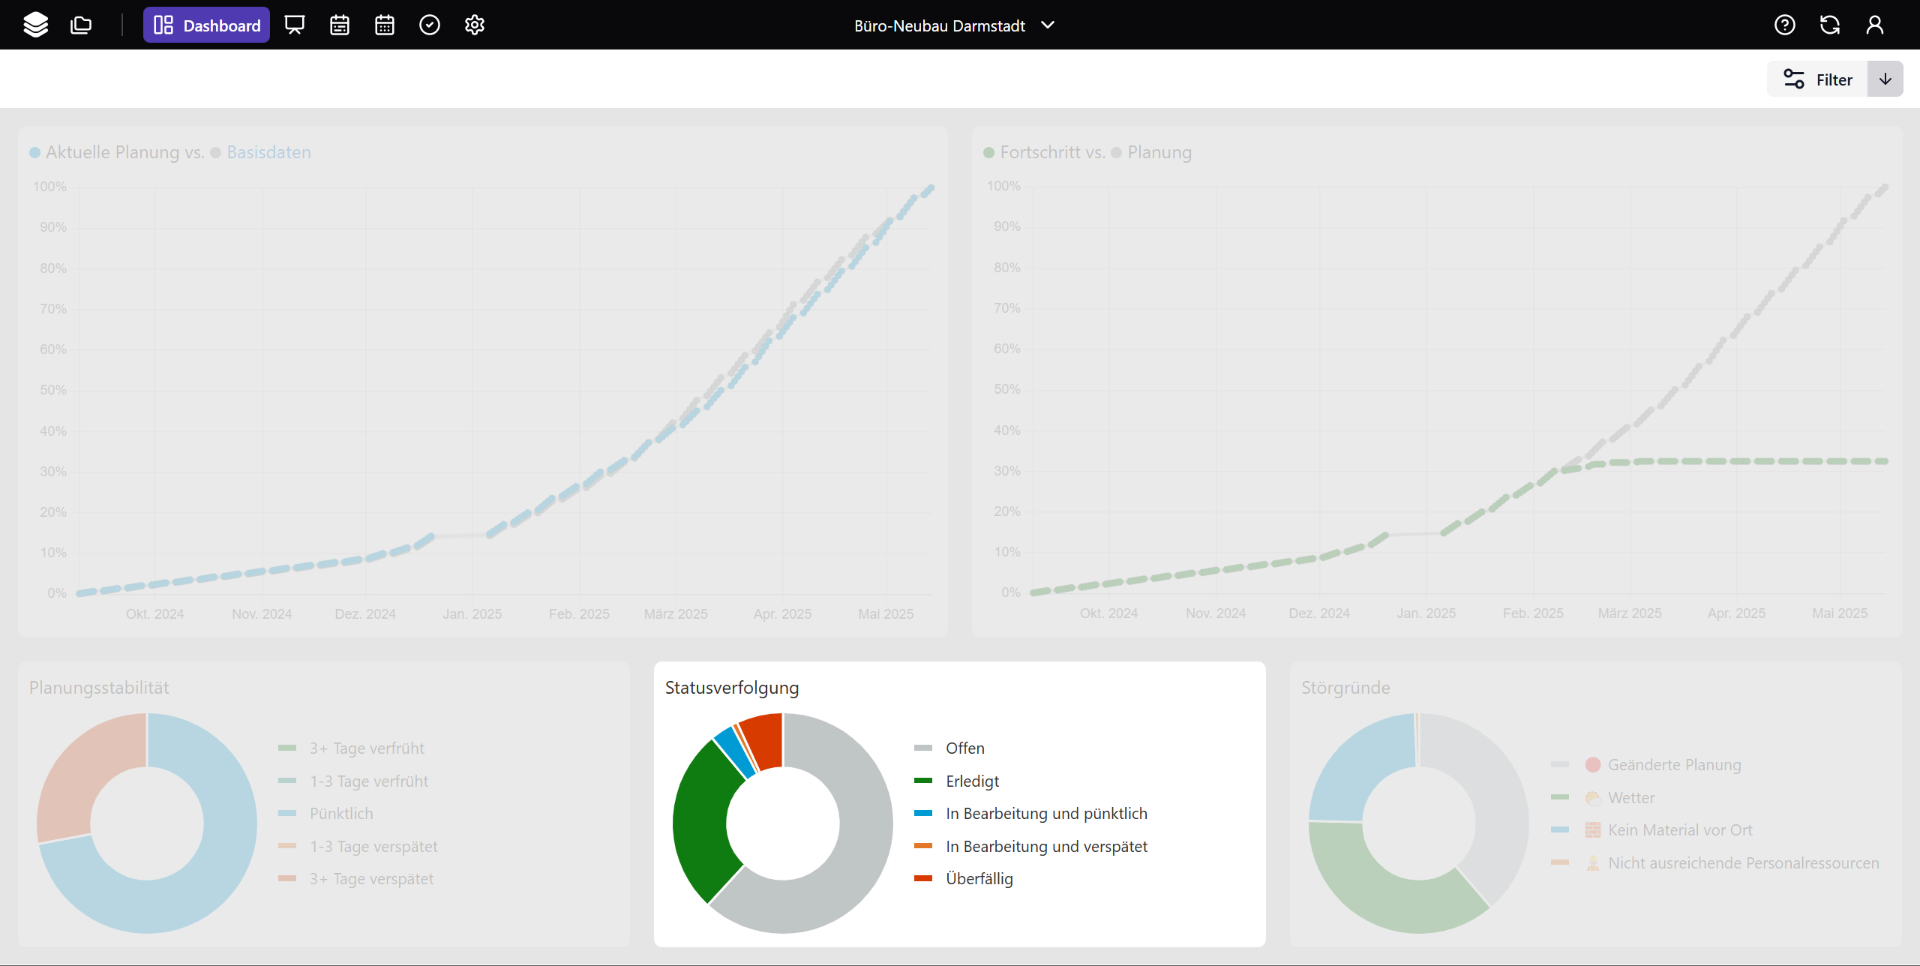Toggle the Offen legend entry

(x=964, y=748)
